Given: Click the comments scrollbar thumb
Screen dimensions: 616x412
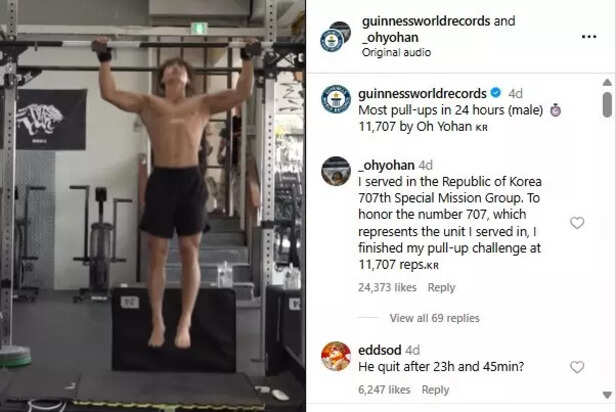Looking at the screenshot, I should [607, 104].
